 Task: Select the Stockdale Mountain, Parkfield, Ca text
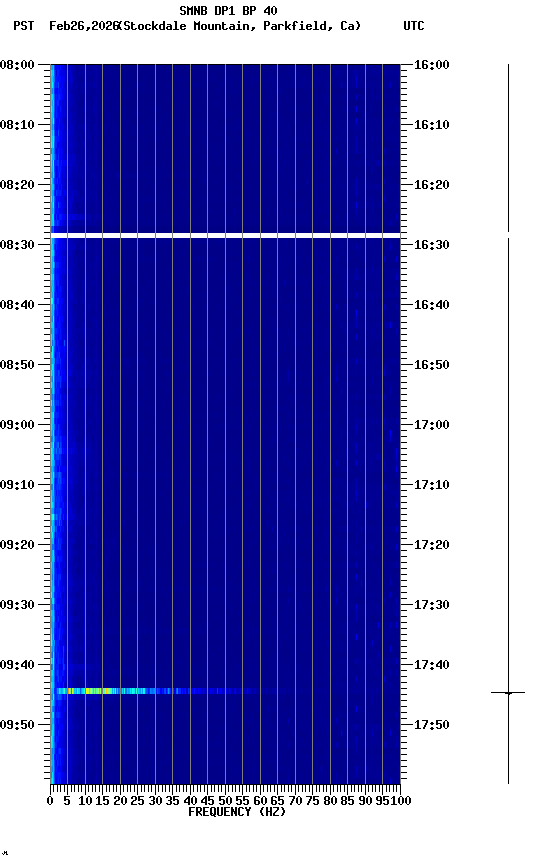pyautogui.click(x=242, y=26)
